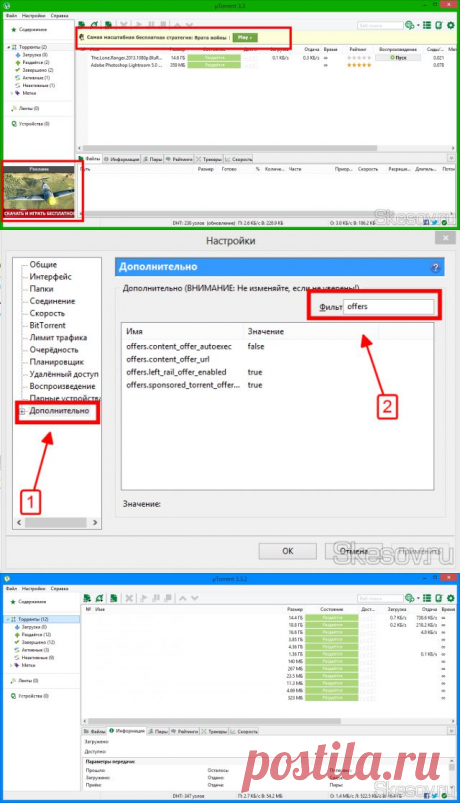Close the Настройки dialog with X

tap(445, 238)
